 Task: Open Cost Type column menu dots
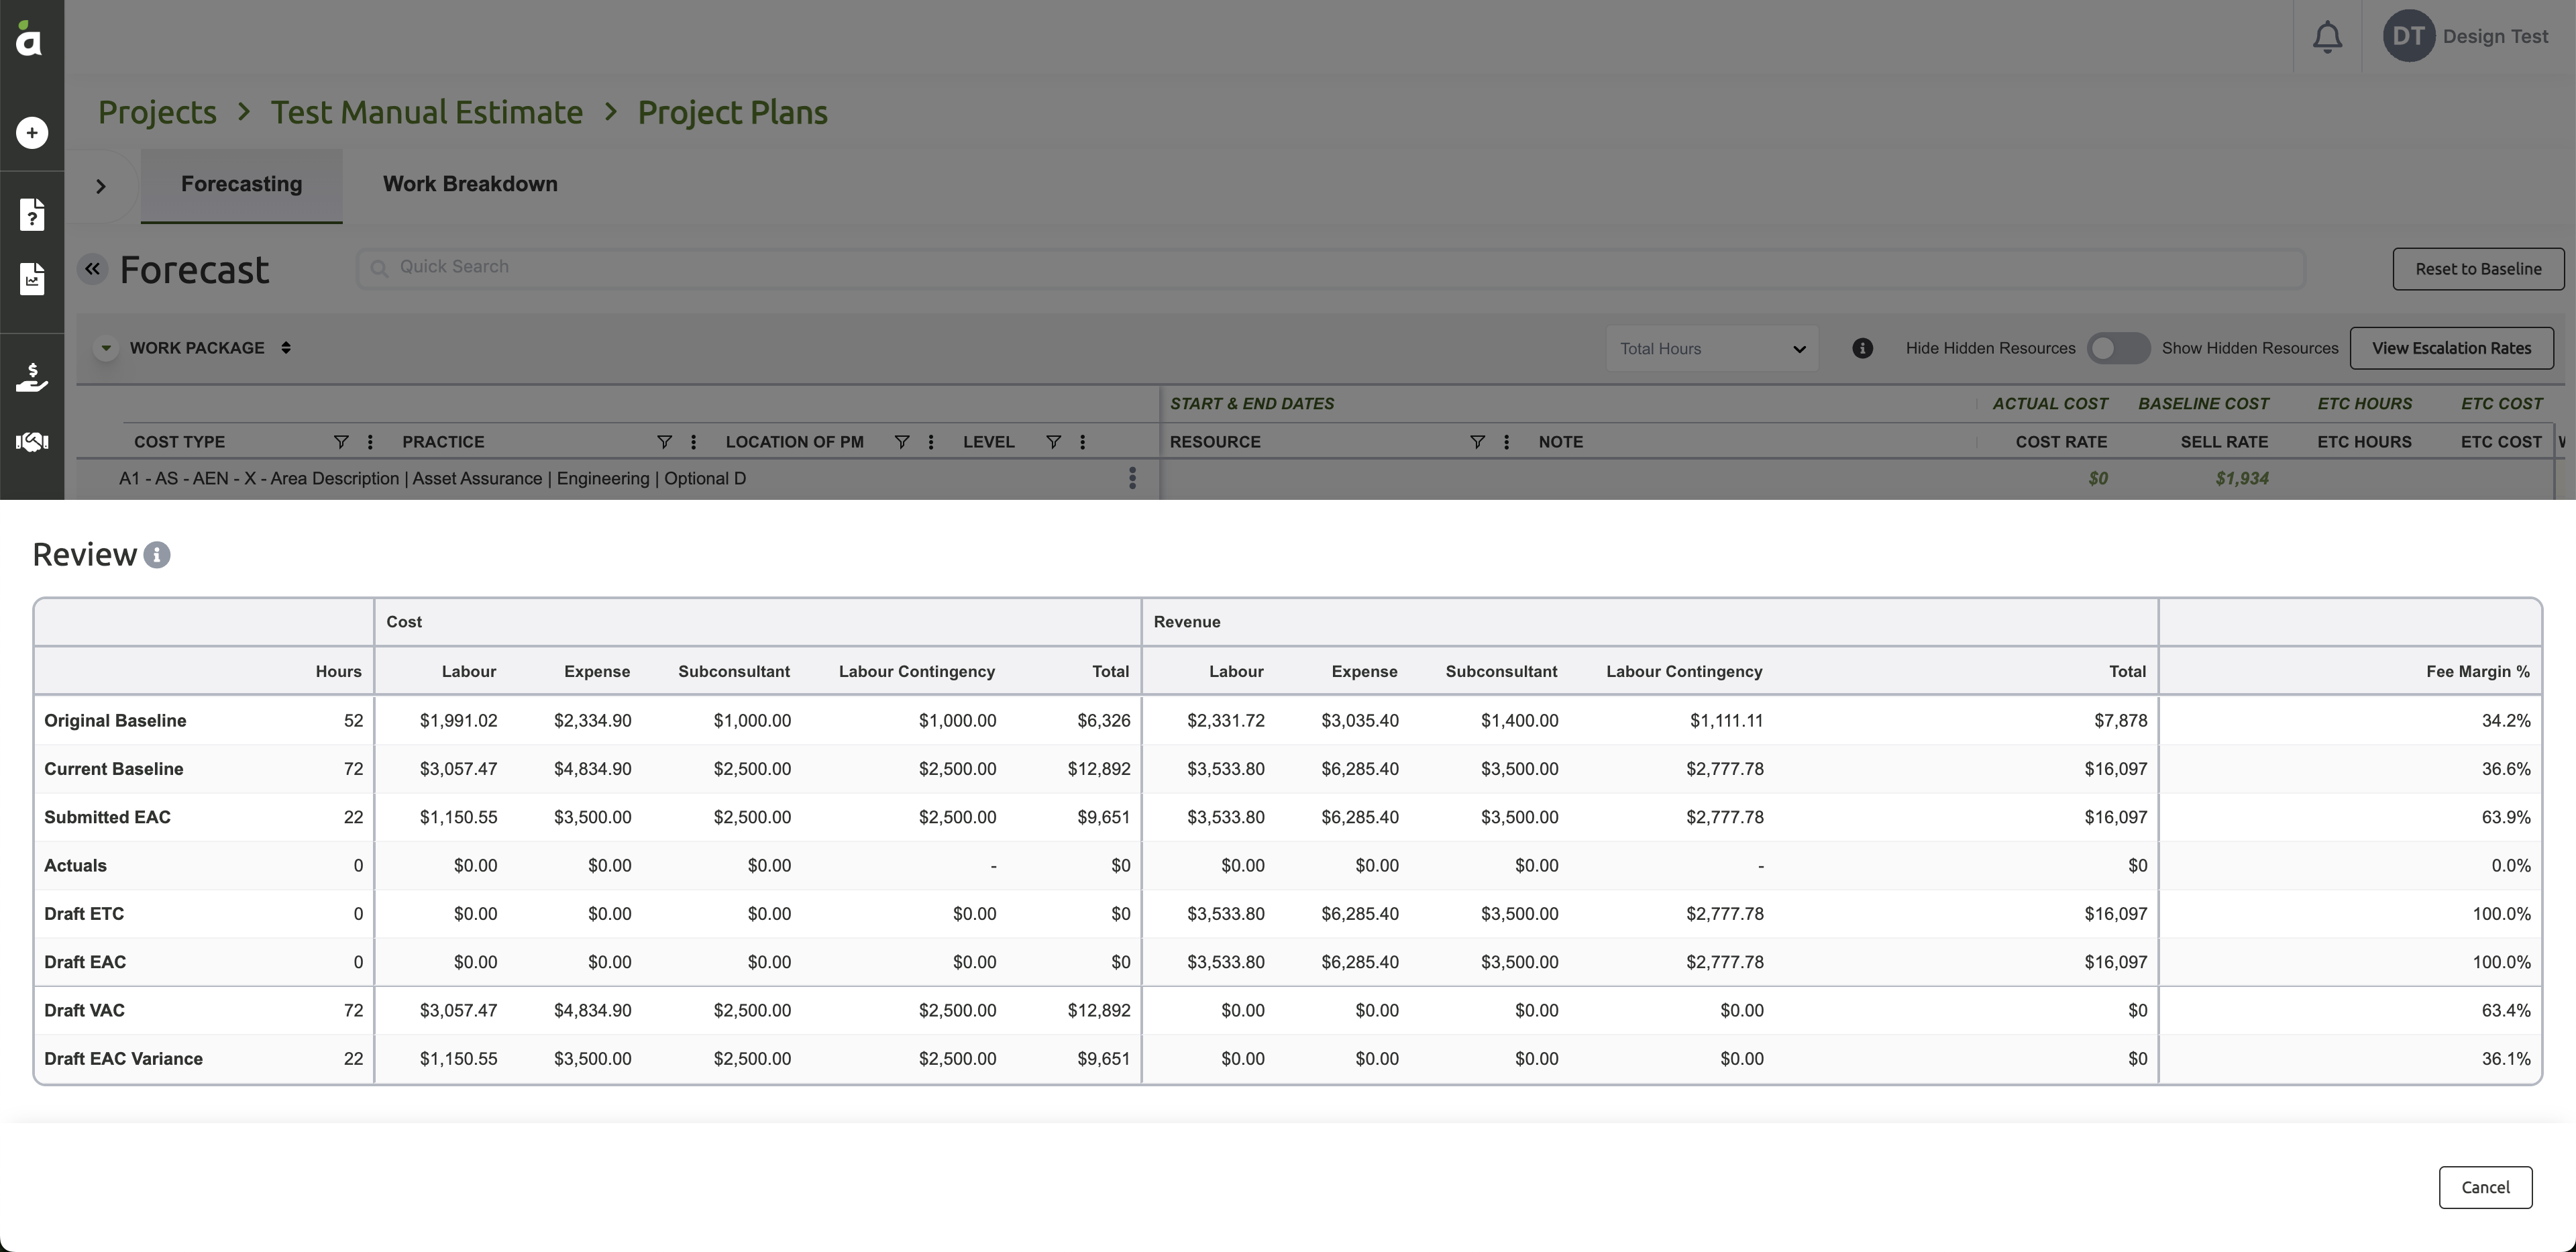[x=370, y=442]
